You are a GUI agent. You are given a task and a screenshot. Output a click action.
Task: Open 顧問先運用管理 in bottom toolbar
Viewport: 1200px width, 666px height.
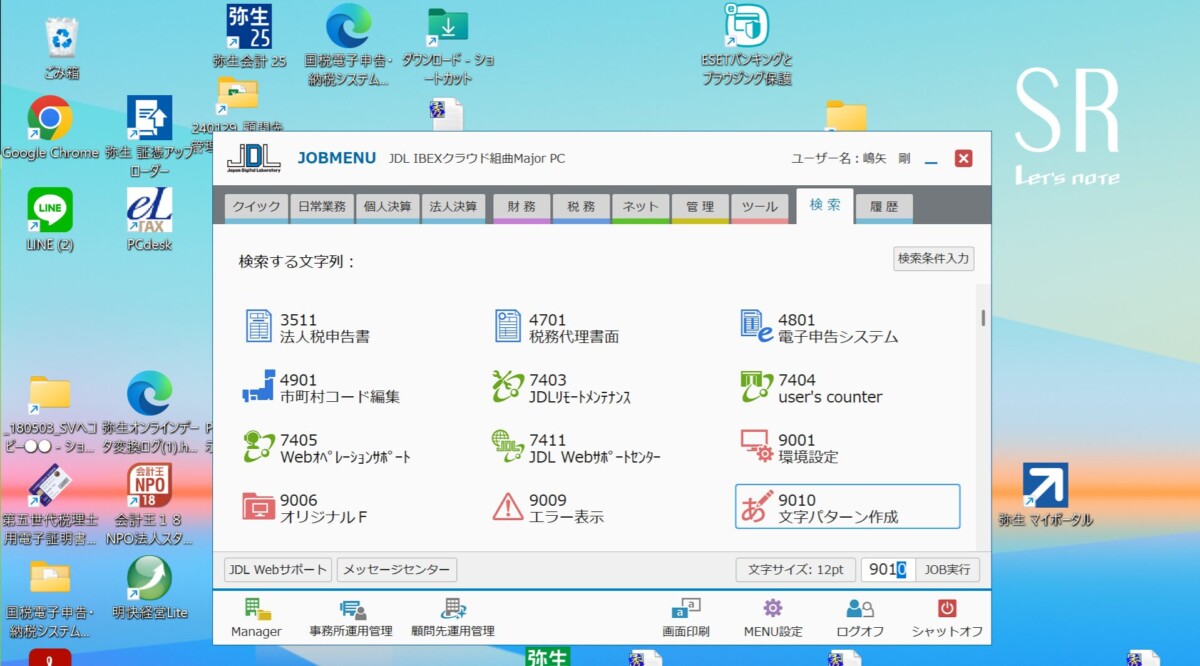453,618
